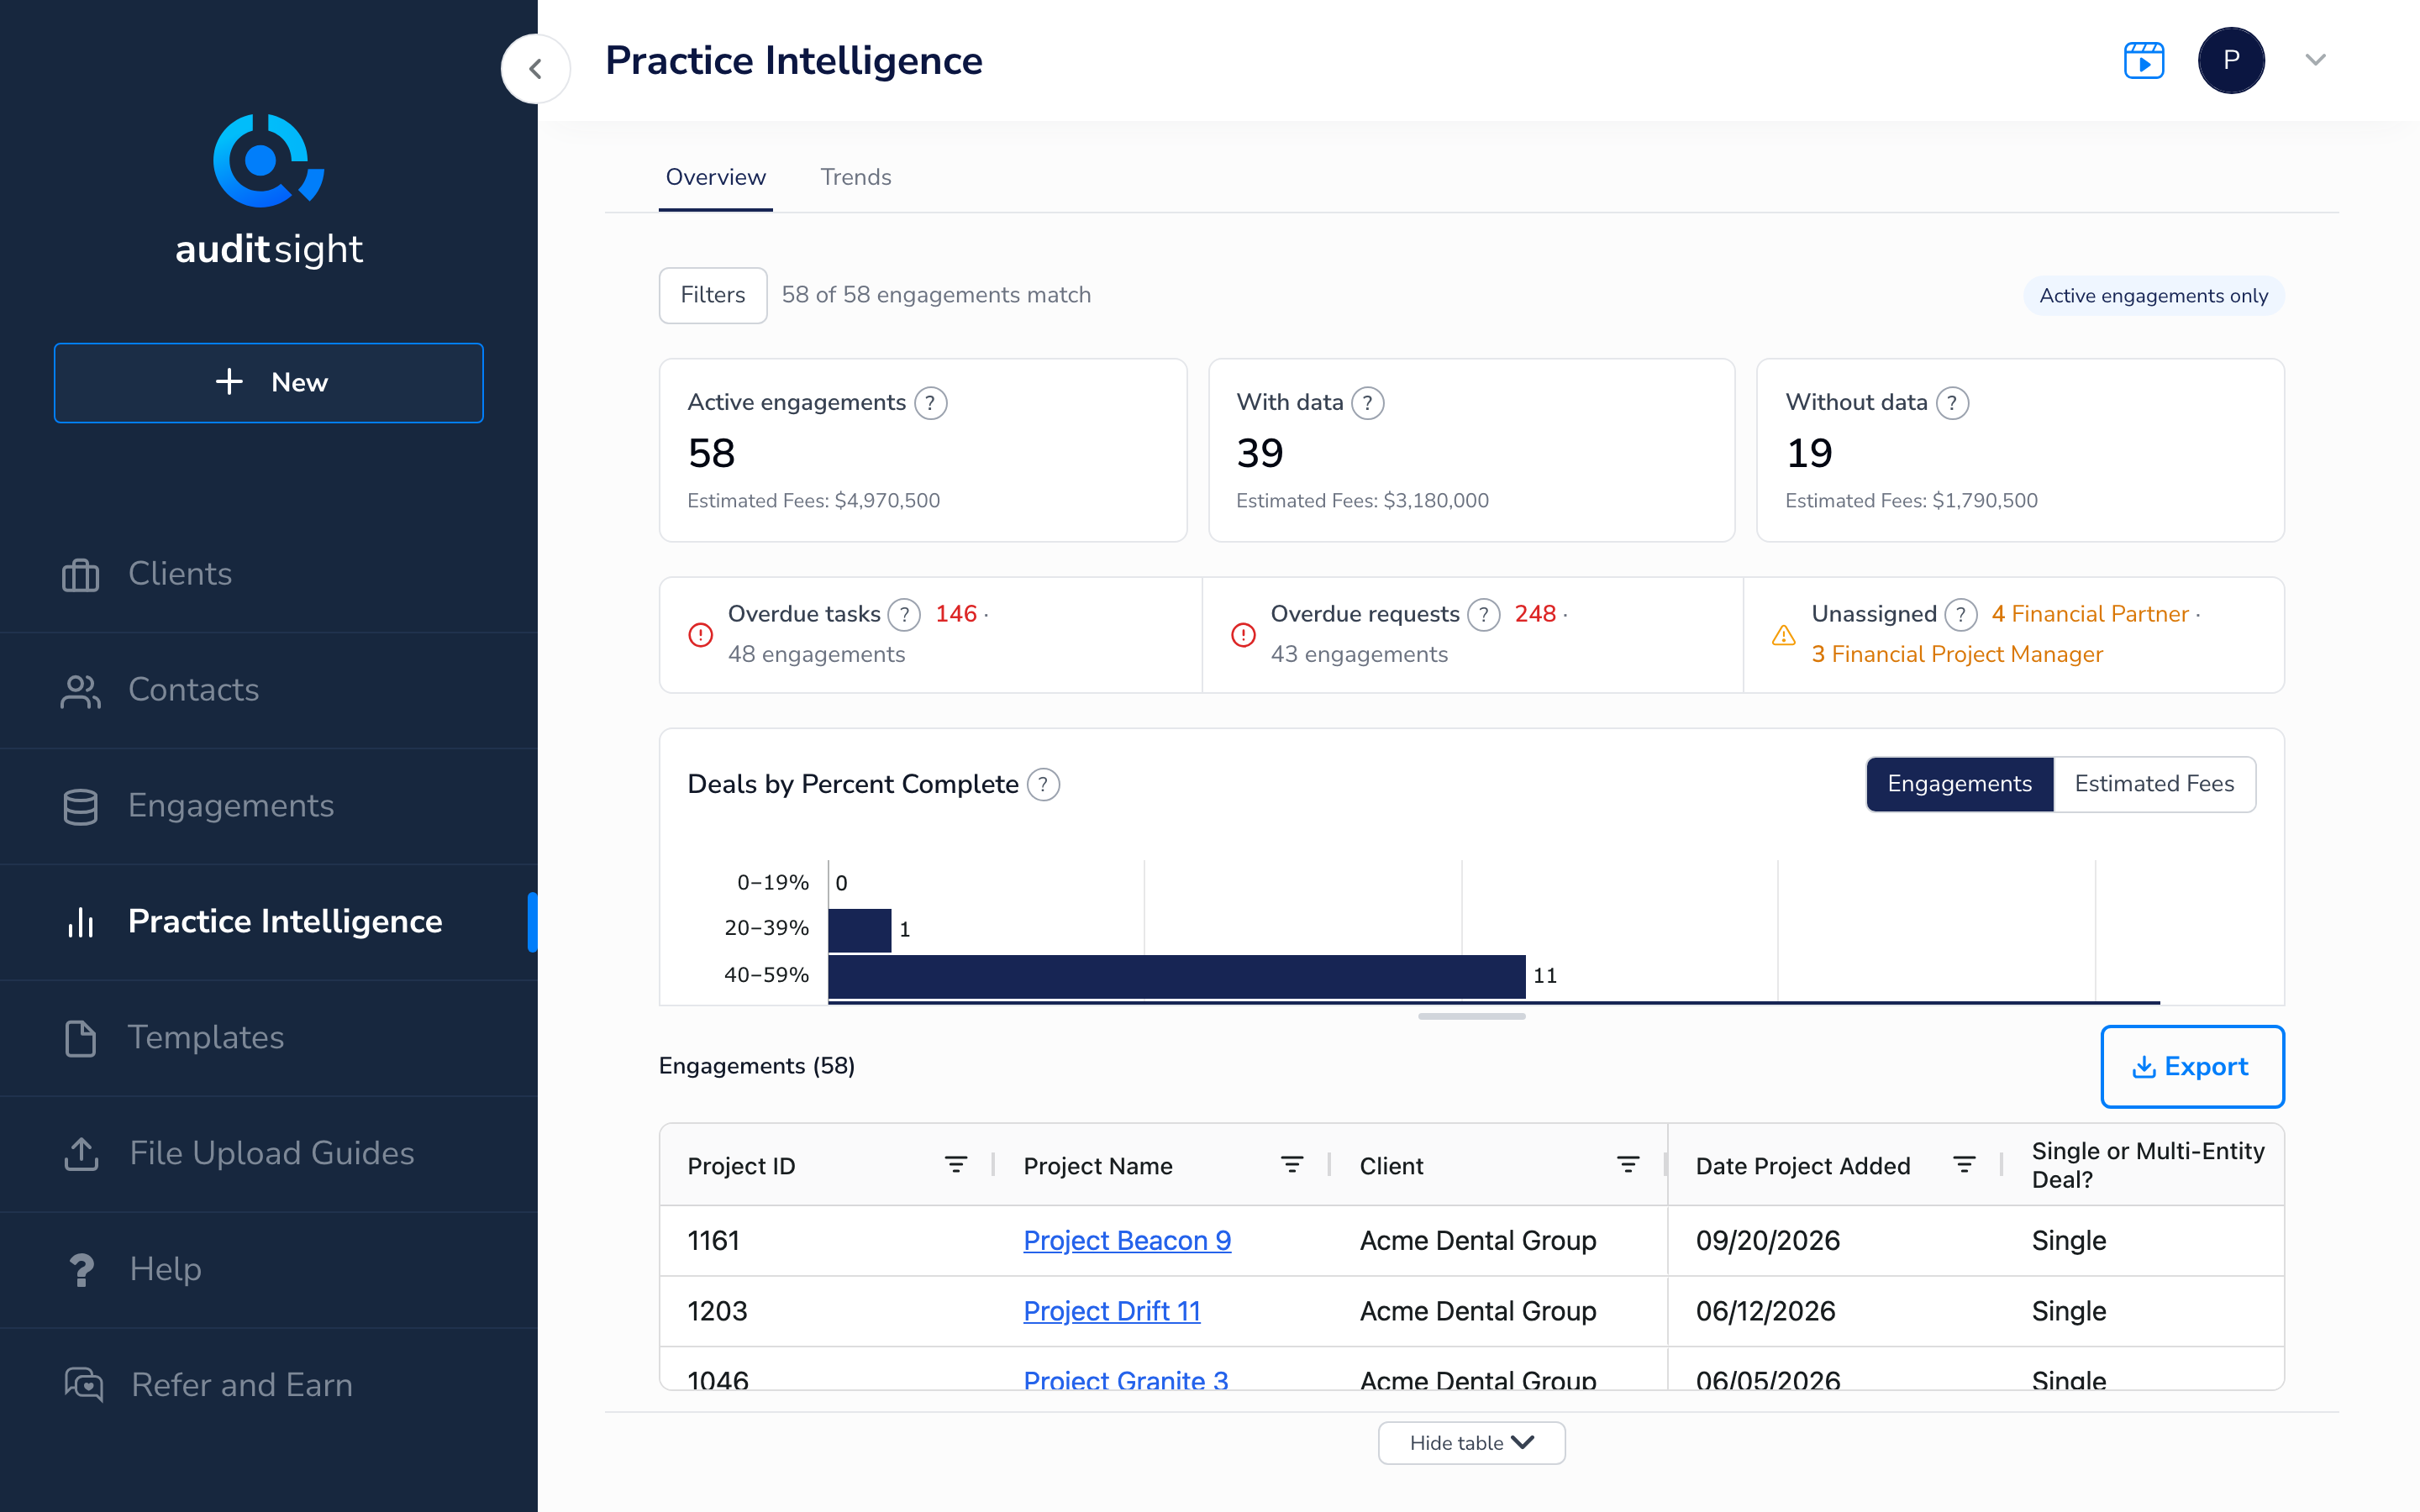The height and width of the screenshot is (1512, 2420).
Task: Open the user avatar P menu
Action: [x=2231, y=61]
